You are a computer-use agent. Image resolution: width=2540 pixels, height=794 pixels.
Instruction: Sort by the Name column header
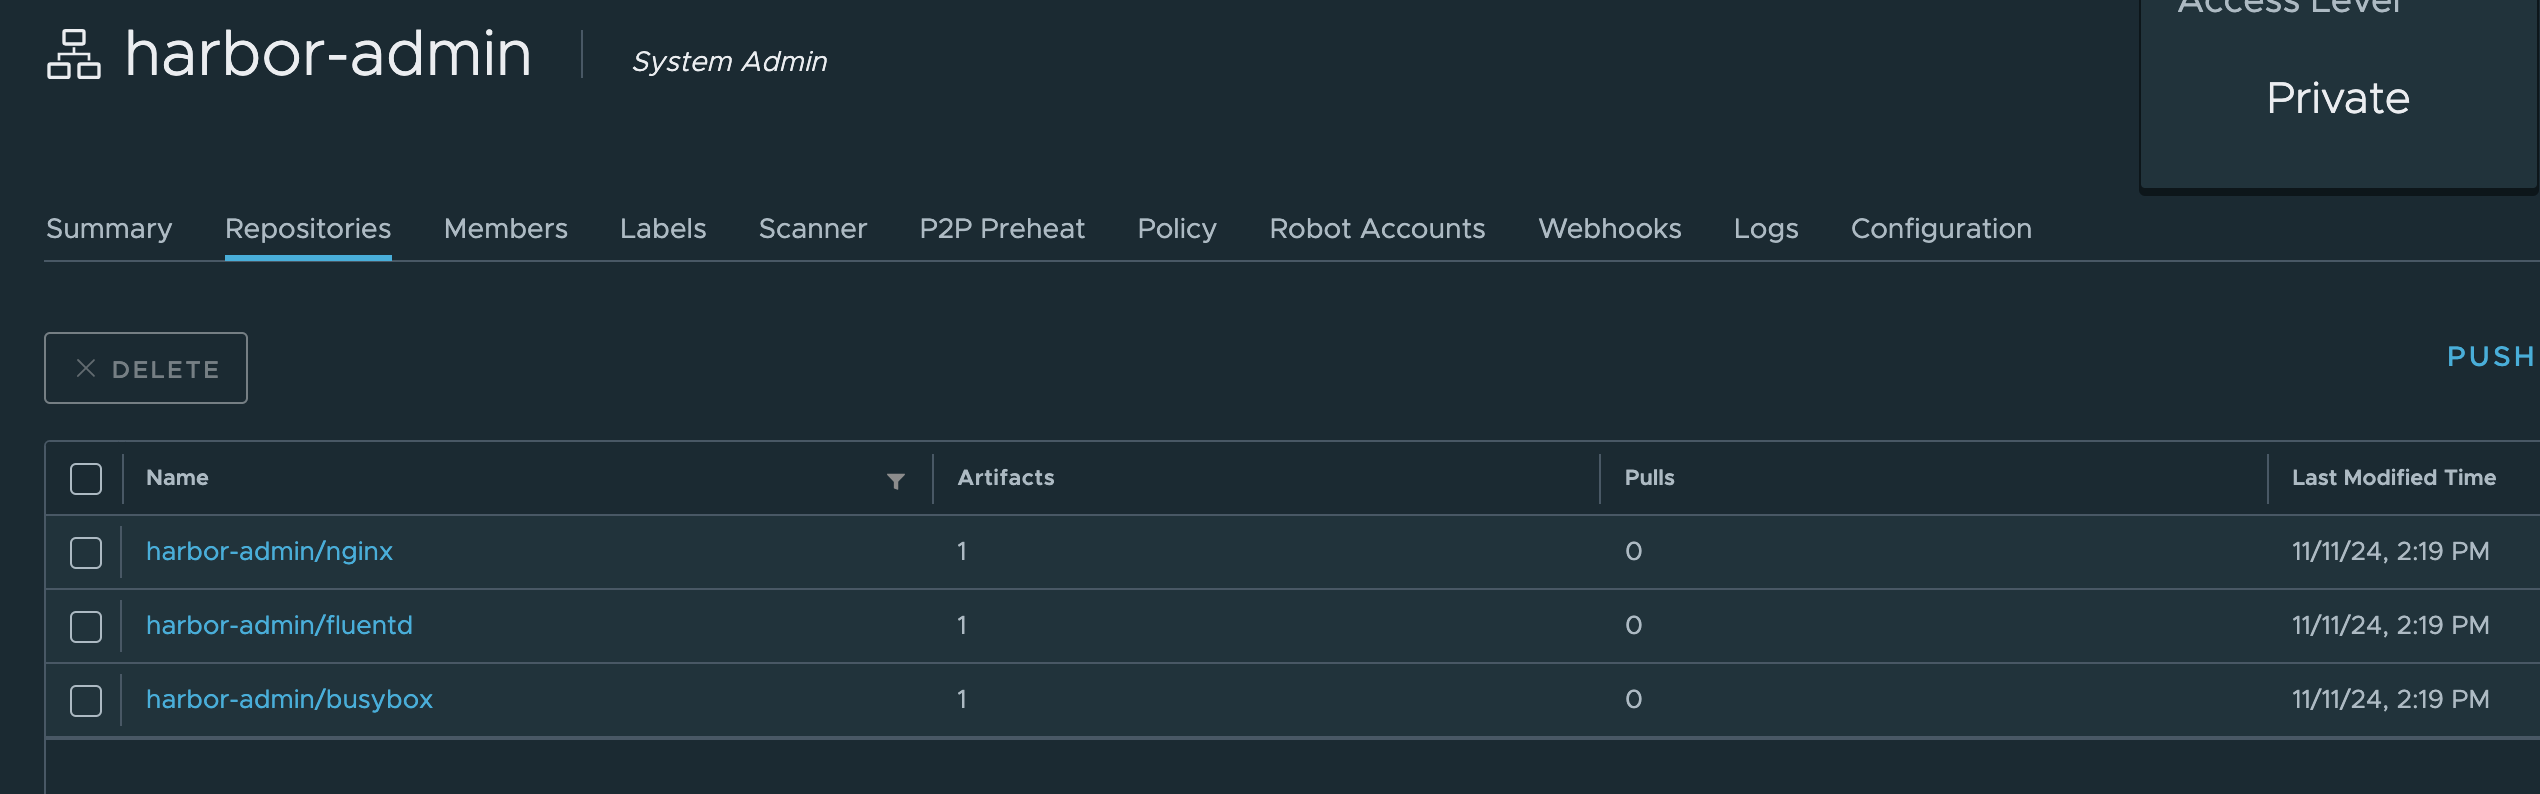point(177,478)
